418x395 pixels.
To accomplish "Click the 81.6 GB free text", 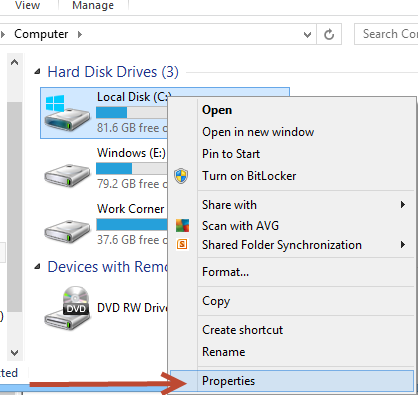I will (x=132, y=128).
